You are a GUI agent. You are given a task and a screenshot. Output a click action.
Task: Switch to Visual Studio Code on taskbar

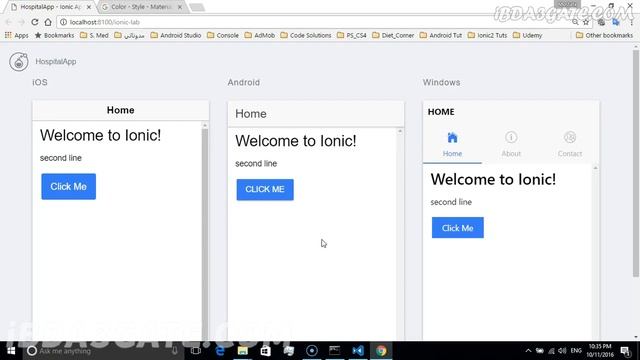point(358,351)
